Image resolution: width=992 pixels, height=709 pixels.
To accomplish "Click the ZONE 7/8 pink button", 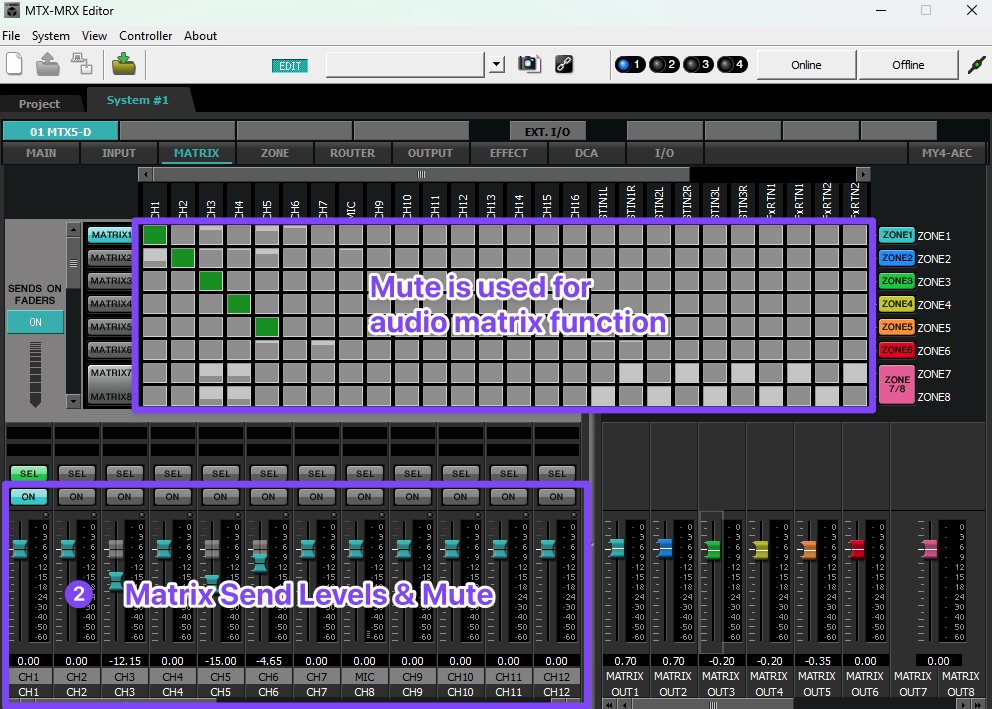I will click(896, 385).
